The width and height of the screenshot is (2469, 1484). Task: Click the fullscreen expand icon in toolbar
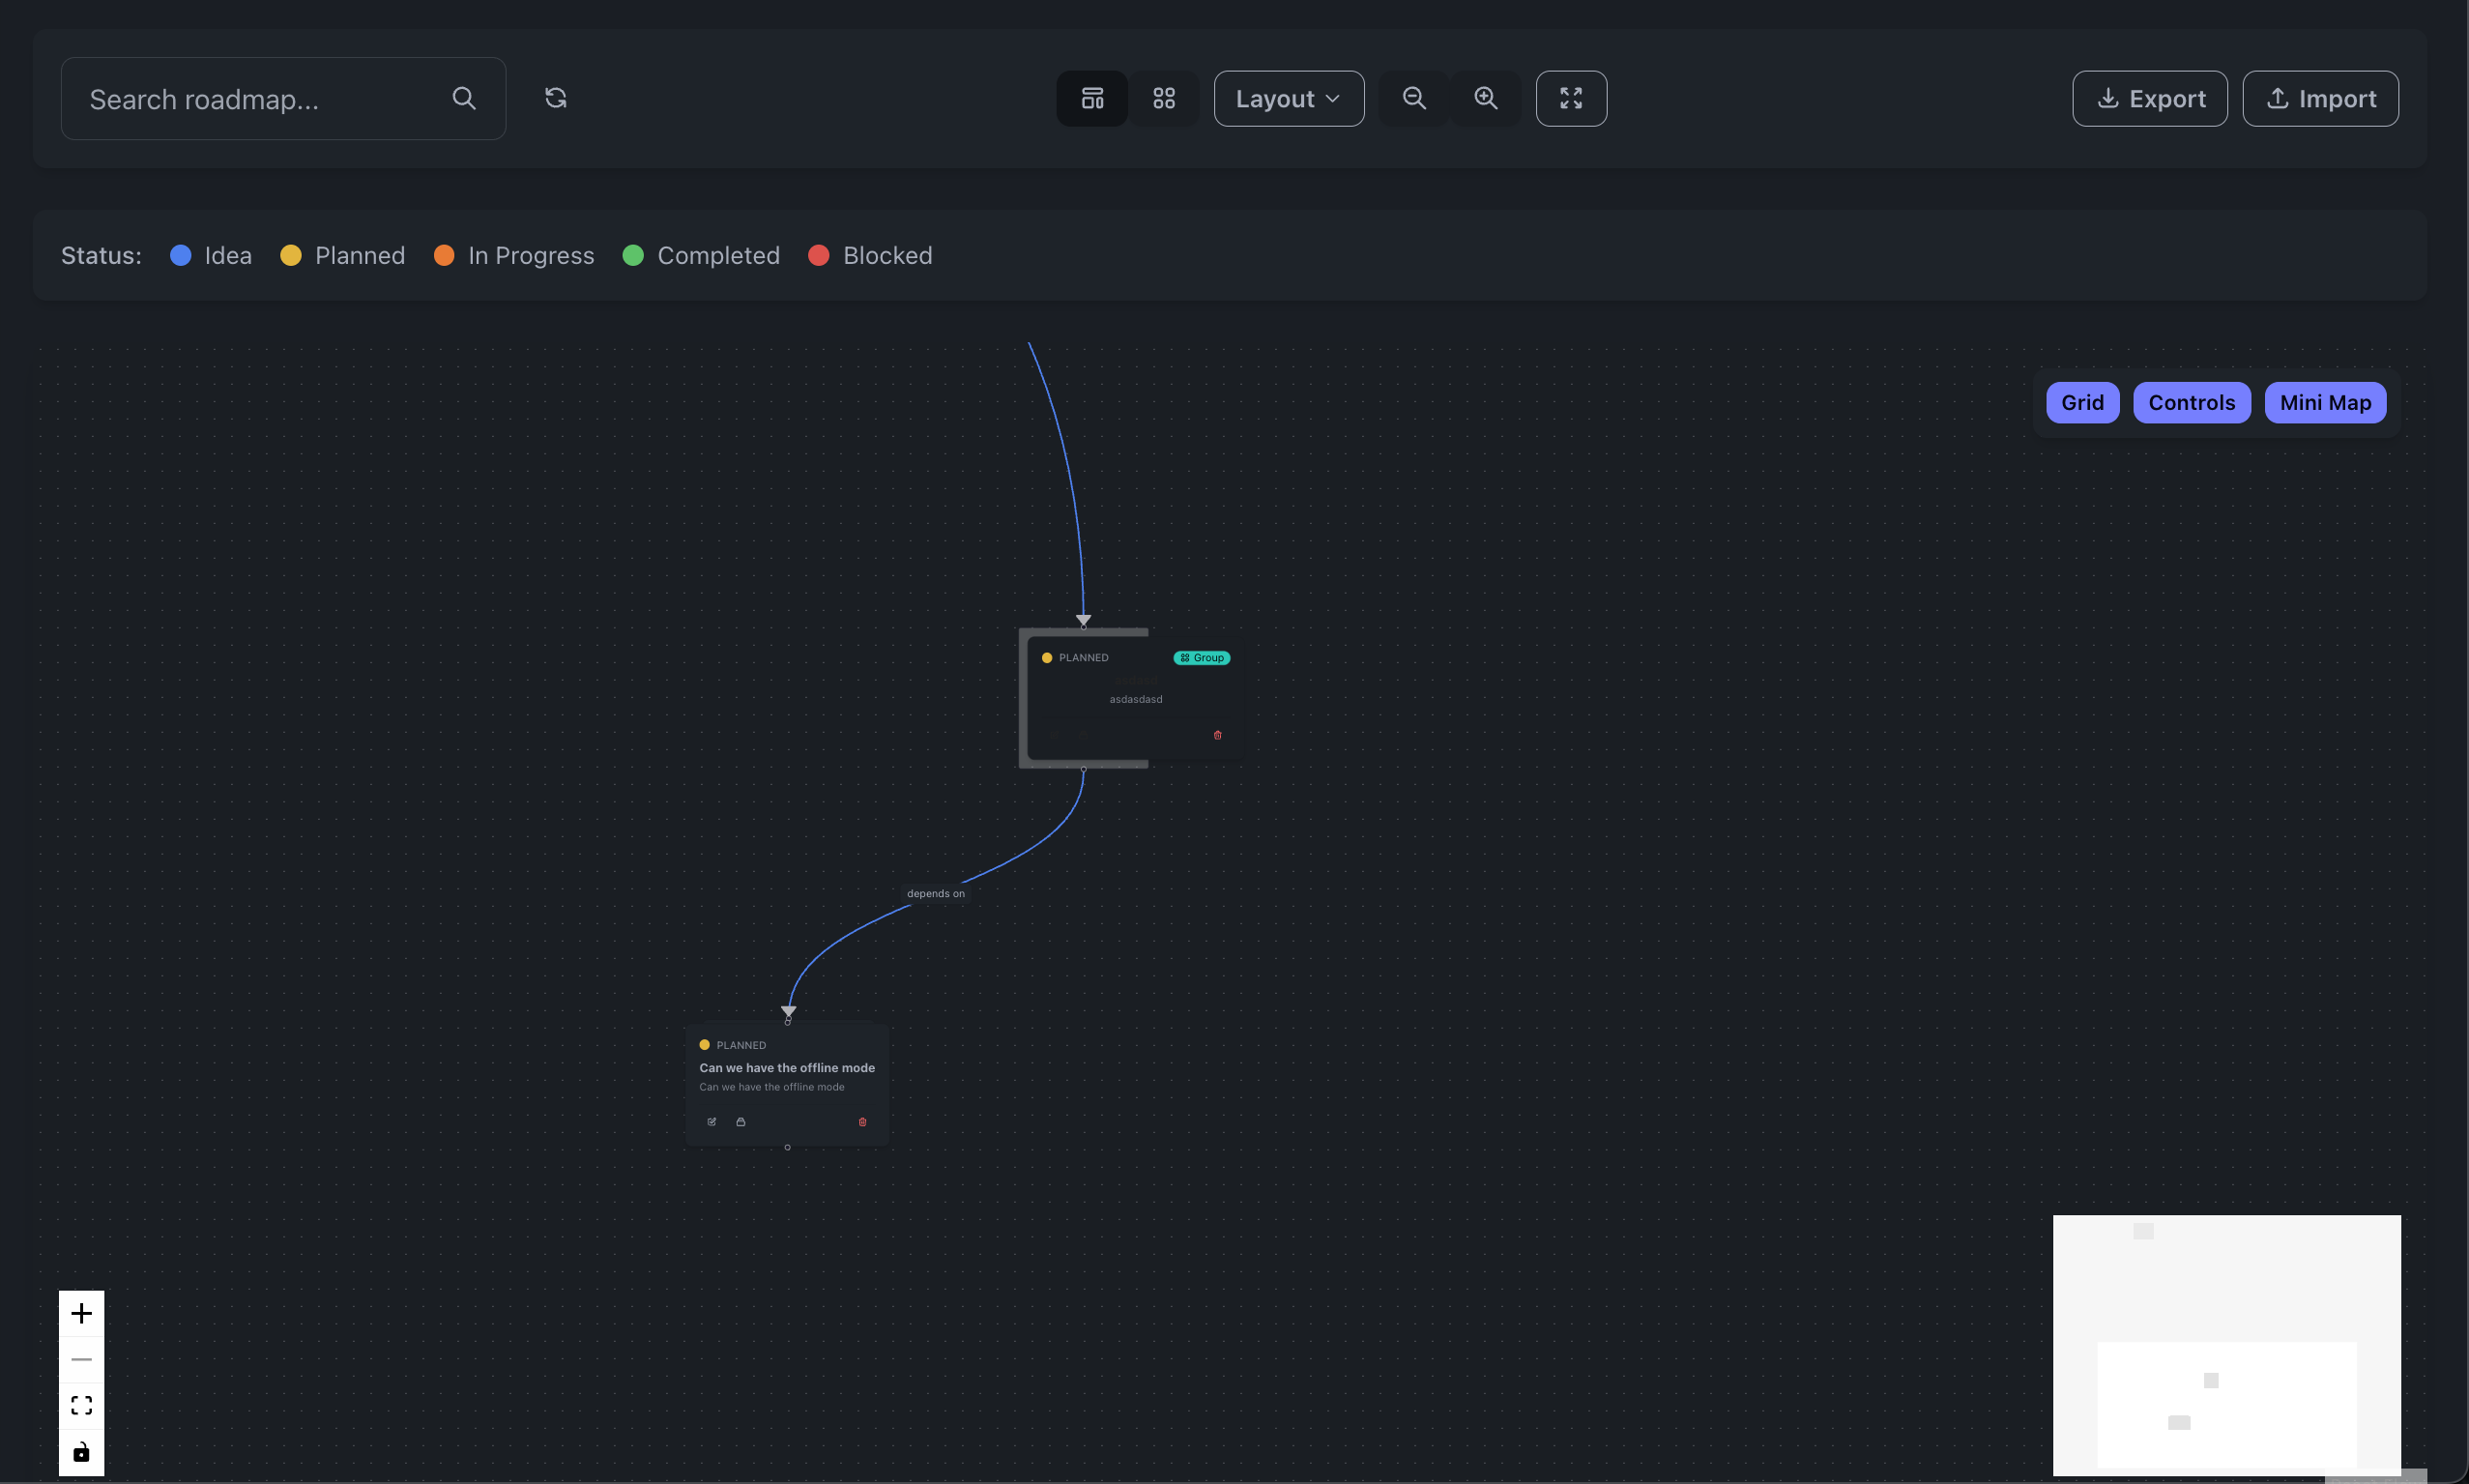[1571, 98]
